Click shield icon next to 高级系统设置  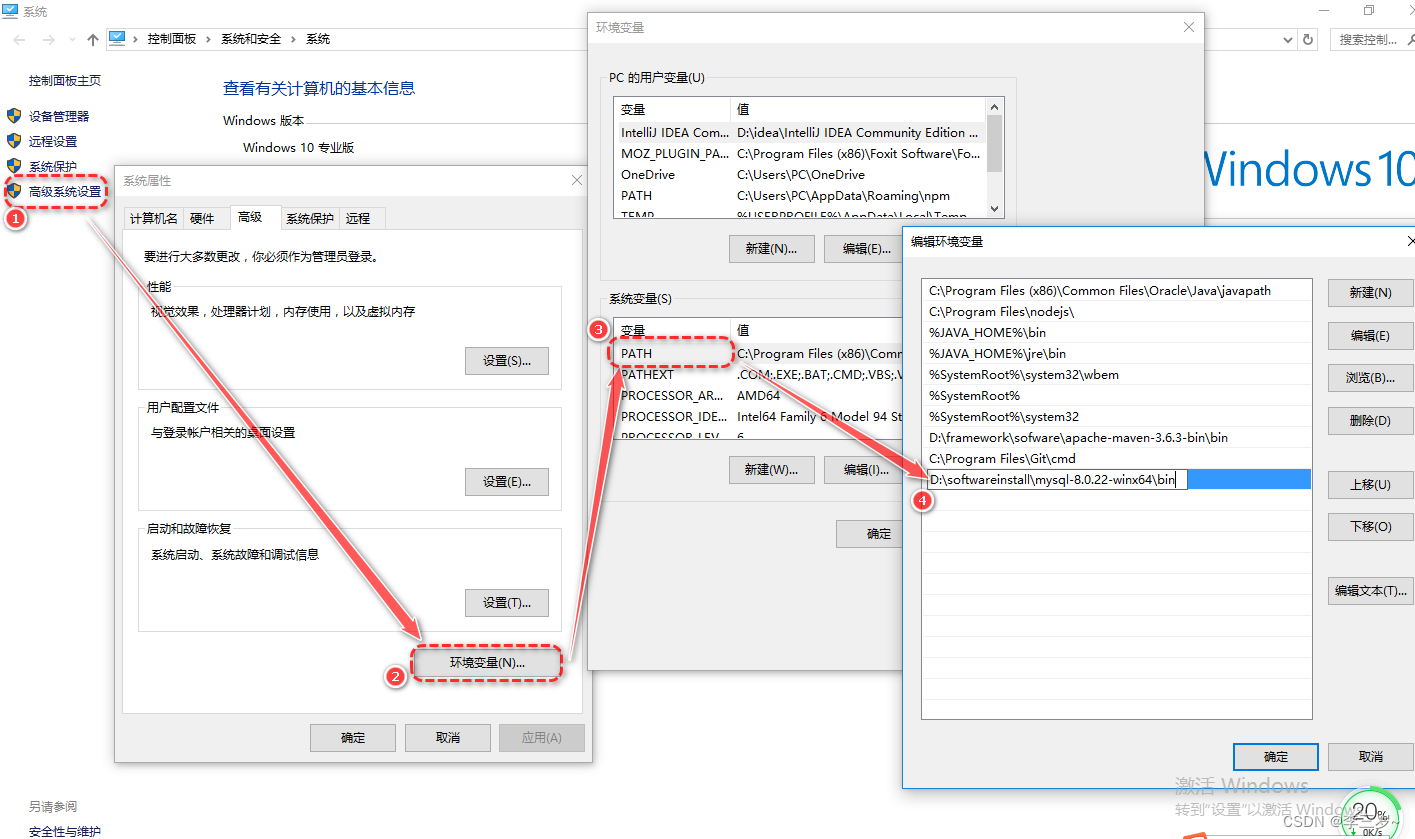[14, 191]
